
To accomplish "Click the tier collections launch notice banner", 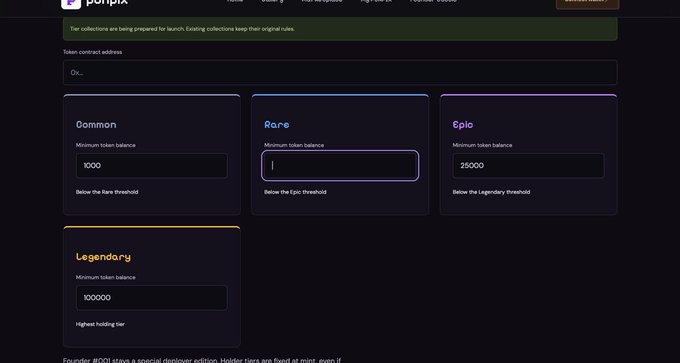I will click(340, 29).
